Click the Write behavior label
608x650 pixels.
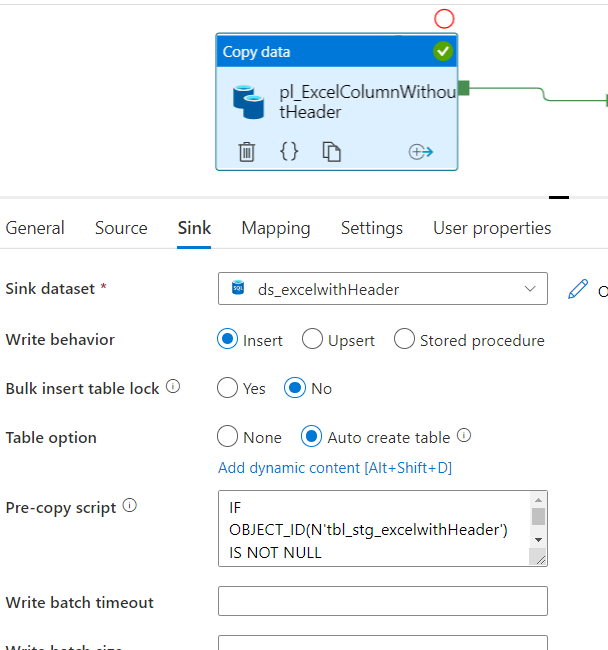[60, 340]
